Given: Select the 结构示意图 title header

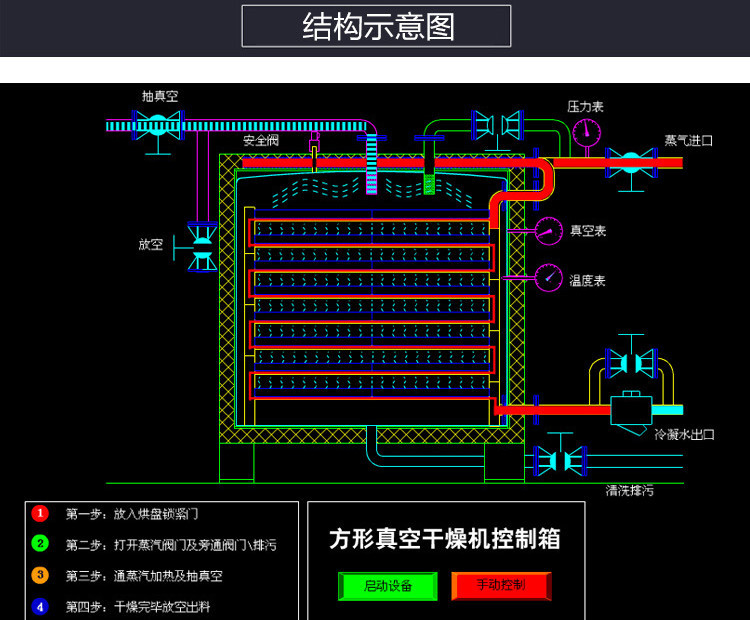Looking at the screenshot, I should point(376,27).
